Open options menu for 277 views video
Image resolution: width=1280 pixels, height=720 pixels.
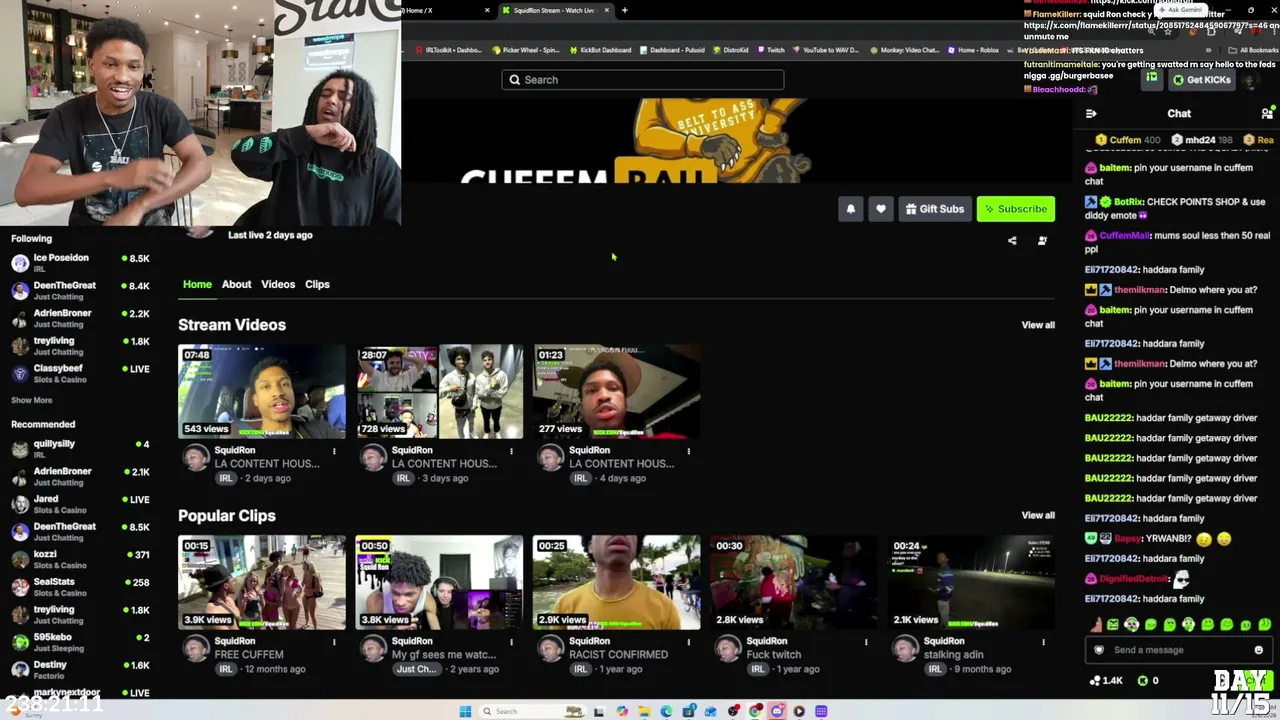[x=688, y=451]
